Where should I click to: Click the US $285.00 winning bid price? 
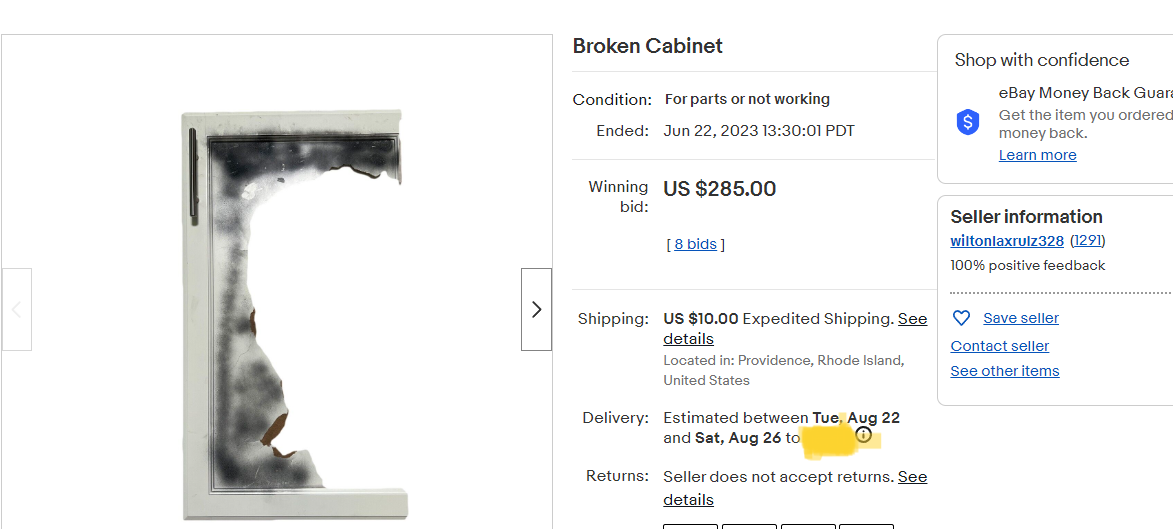click(x=719, y=189)
